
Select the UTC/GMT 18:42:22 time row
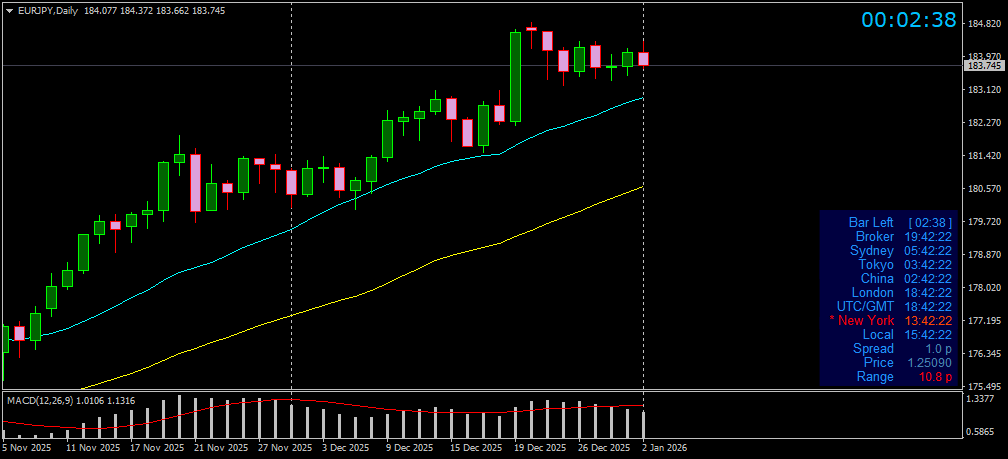click(894, 307)
